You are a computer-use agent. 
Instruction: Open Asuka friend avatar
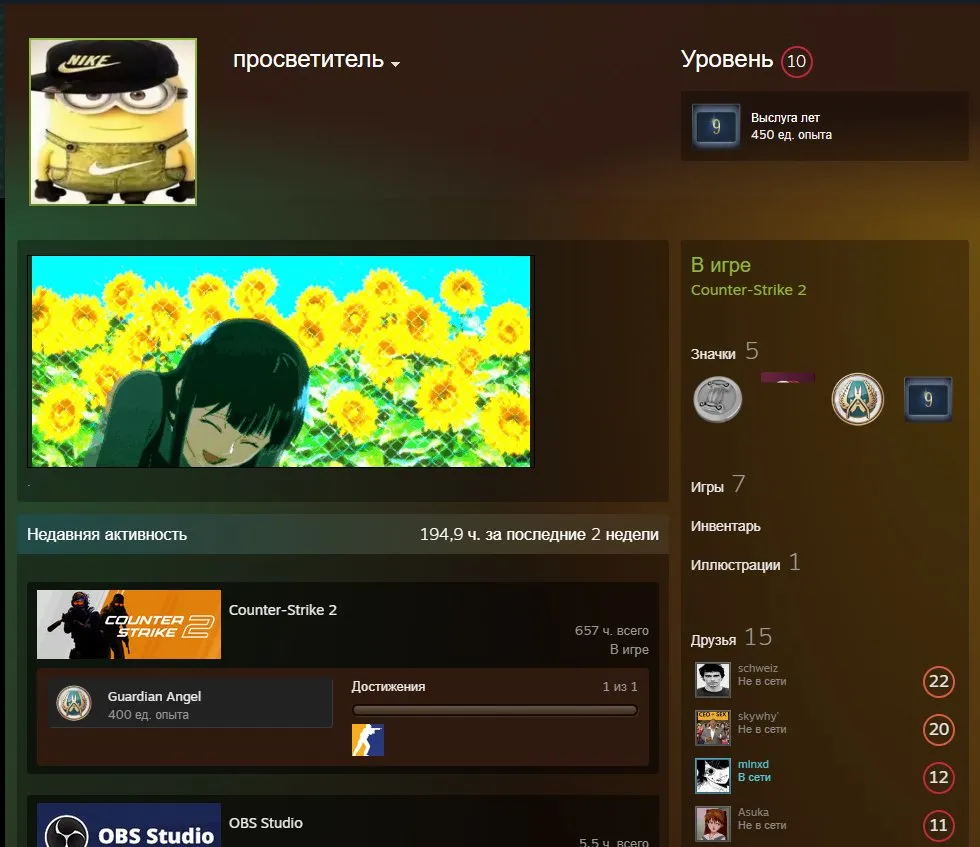[x=713, y=824]
